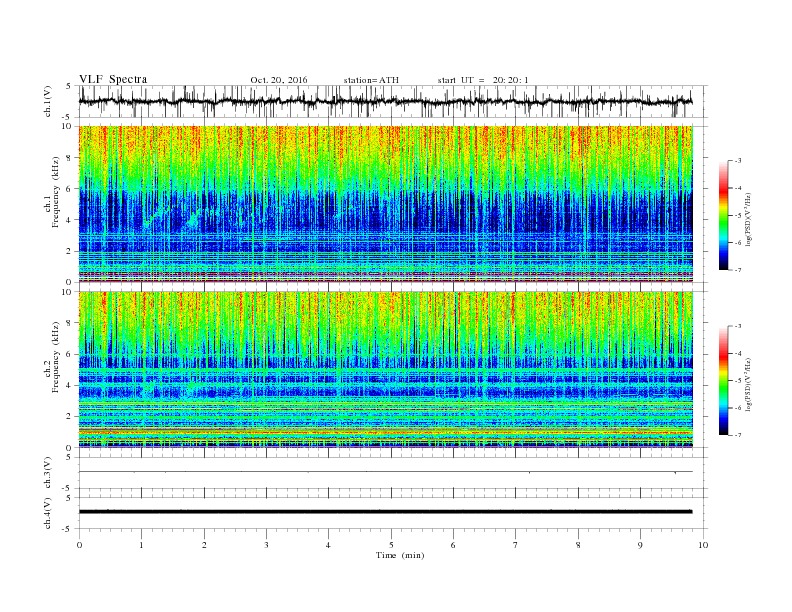Click the time axis tick label "4"
This screenshot has height=612, width=792.
click(x=328, y=545)
